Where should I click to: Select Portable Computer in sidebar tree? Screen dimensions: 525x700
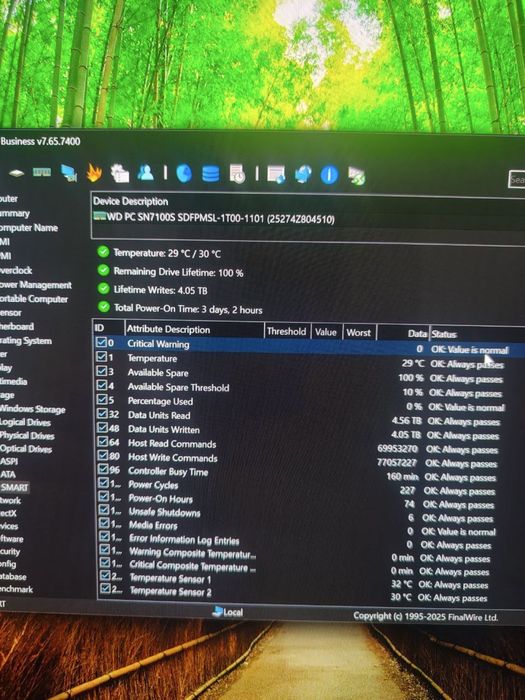pos(34,299)
